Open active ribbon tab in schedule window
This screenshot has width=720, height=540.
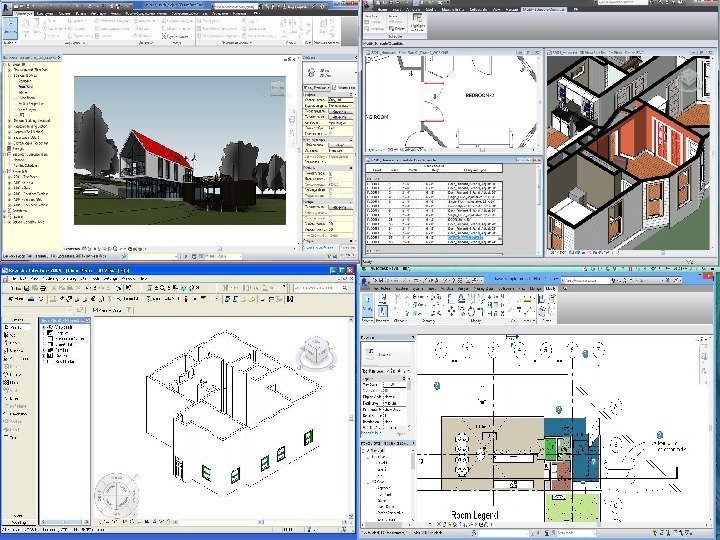pyautogui.click(x=546, y=9)
